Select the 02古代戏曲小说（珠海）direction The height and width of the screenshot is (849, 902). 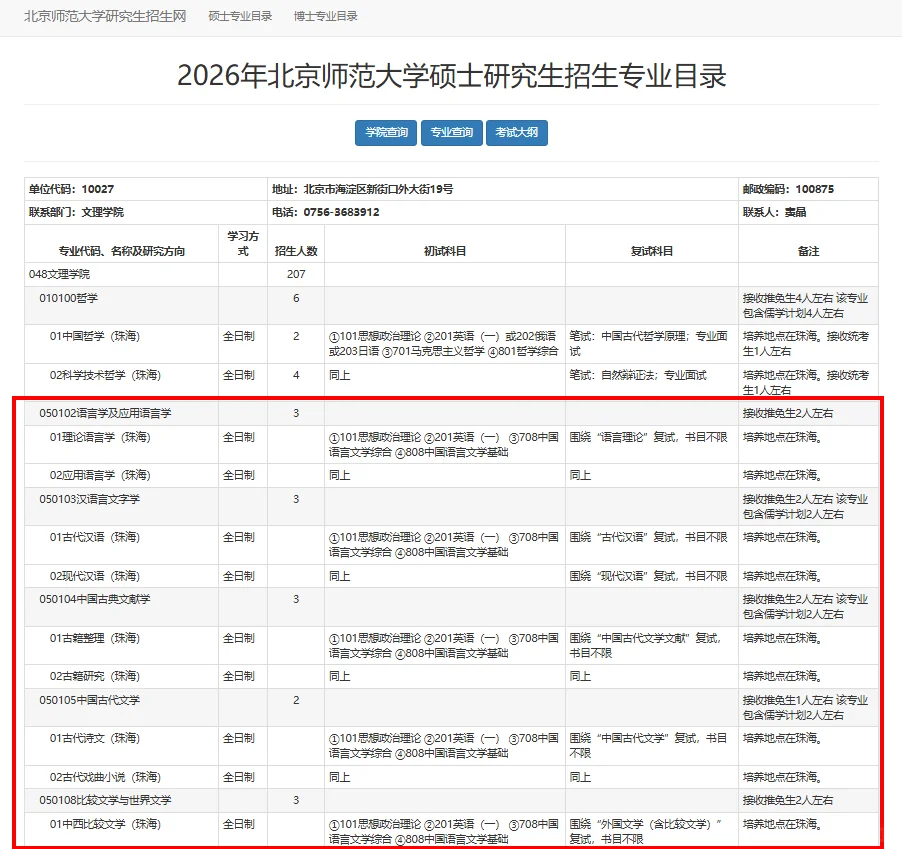pyautogui.click(x=105, y=778)
